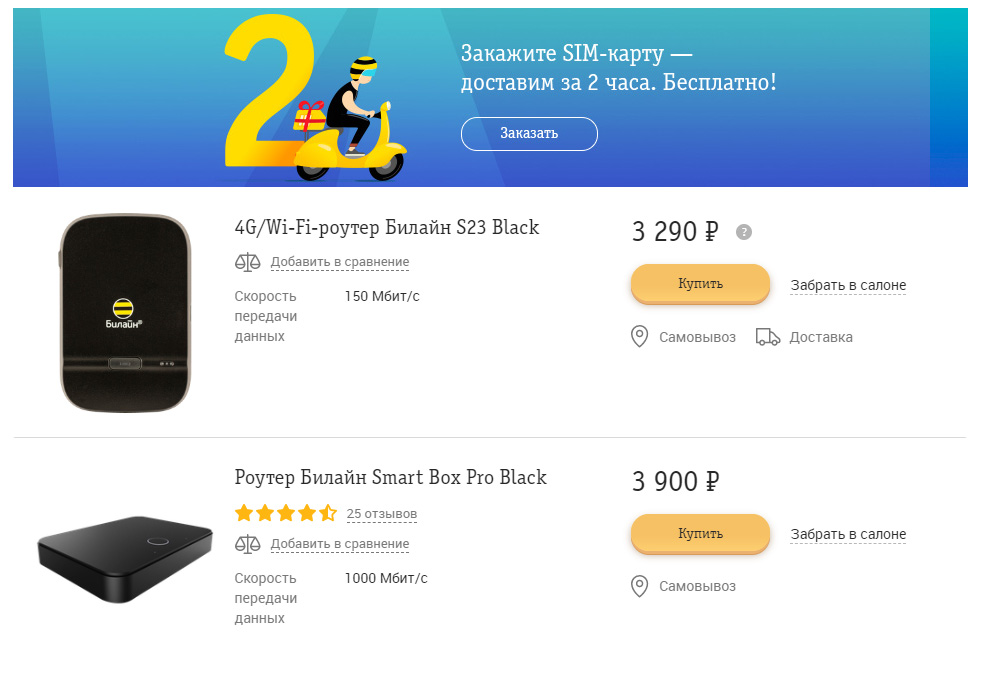Screen dimensions: 984x678
Task: Buy the 4G/Wi-Fi router Билайн S23 Black
Action: [x=700, y=284]
